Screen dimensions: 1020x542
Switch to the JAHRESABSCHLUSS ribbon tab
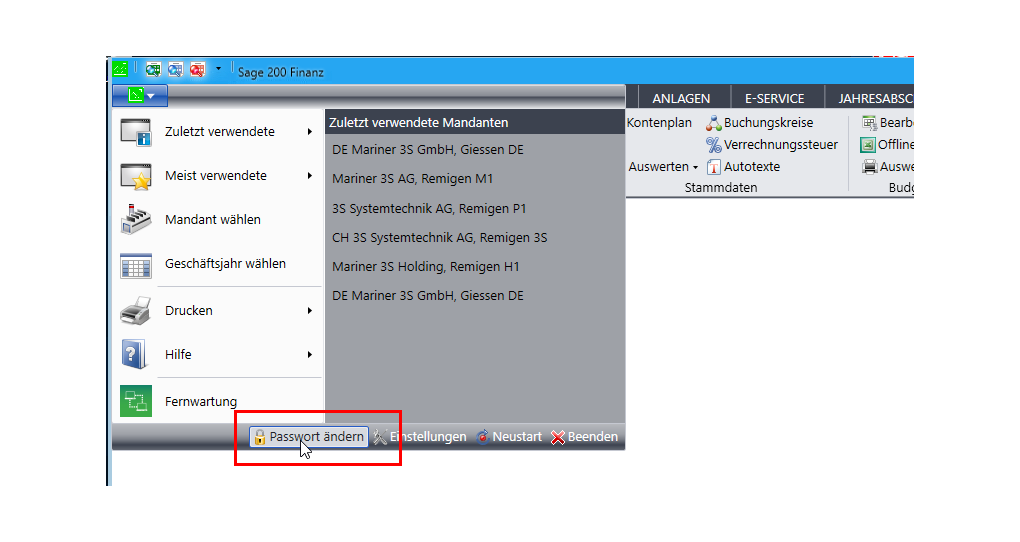click(870, 98)
